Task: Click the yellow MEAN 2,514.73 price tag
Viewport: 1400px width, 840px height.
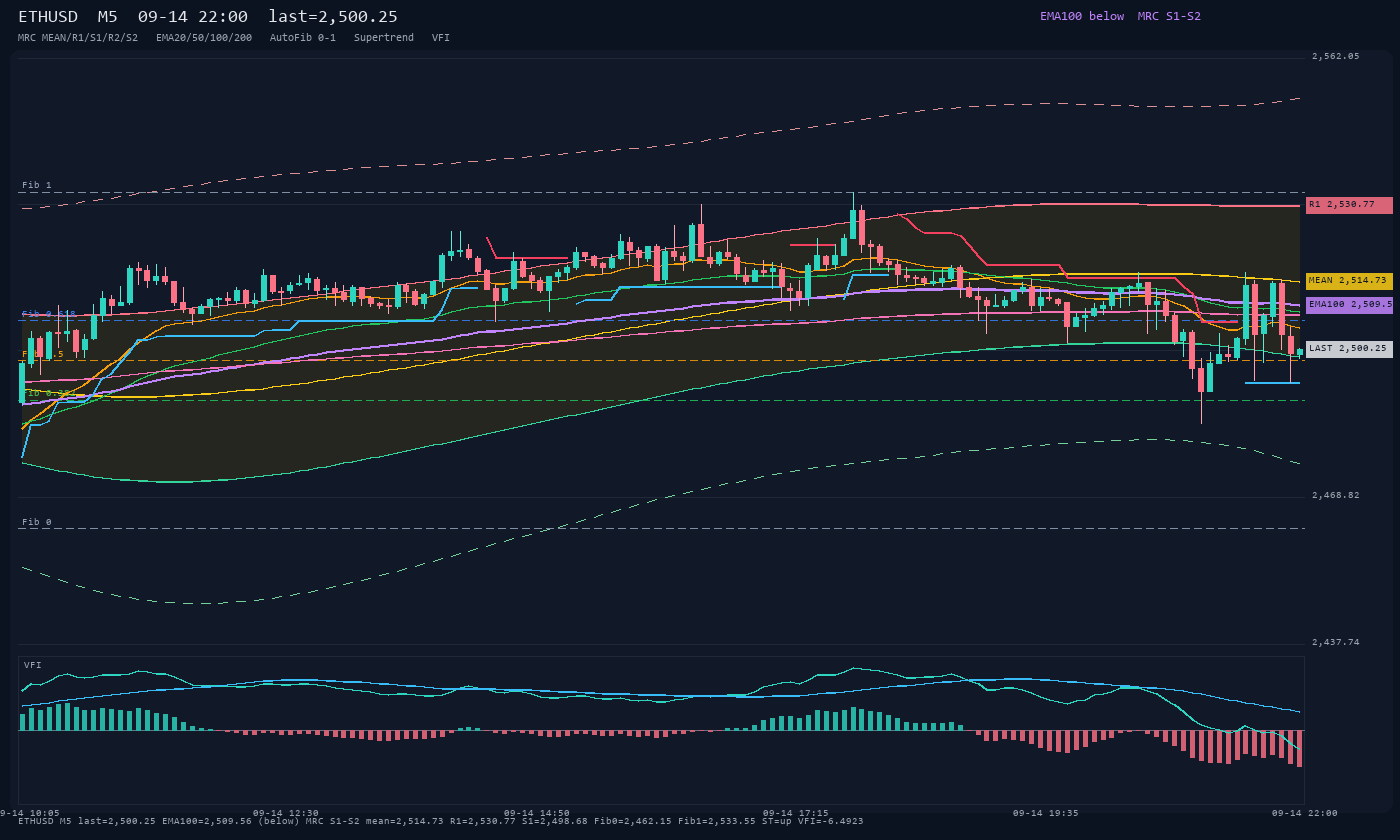Action: coord(1349,281)
